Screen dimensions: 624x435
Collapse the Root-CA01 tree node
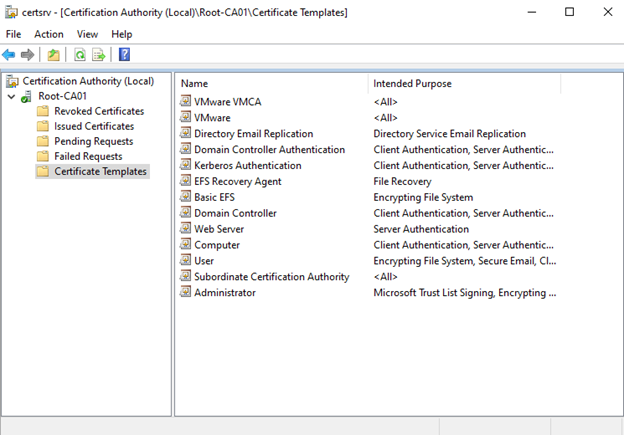pos(11,97)
